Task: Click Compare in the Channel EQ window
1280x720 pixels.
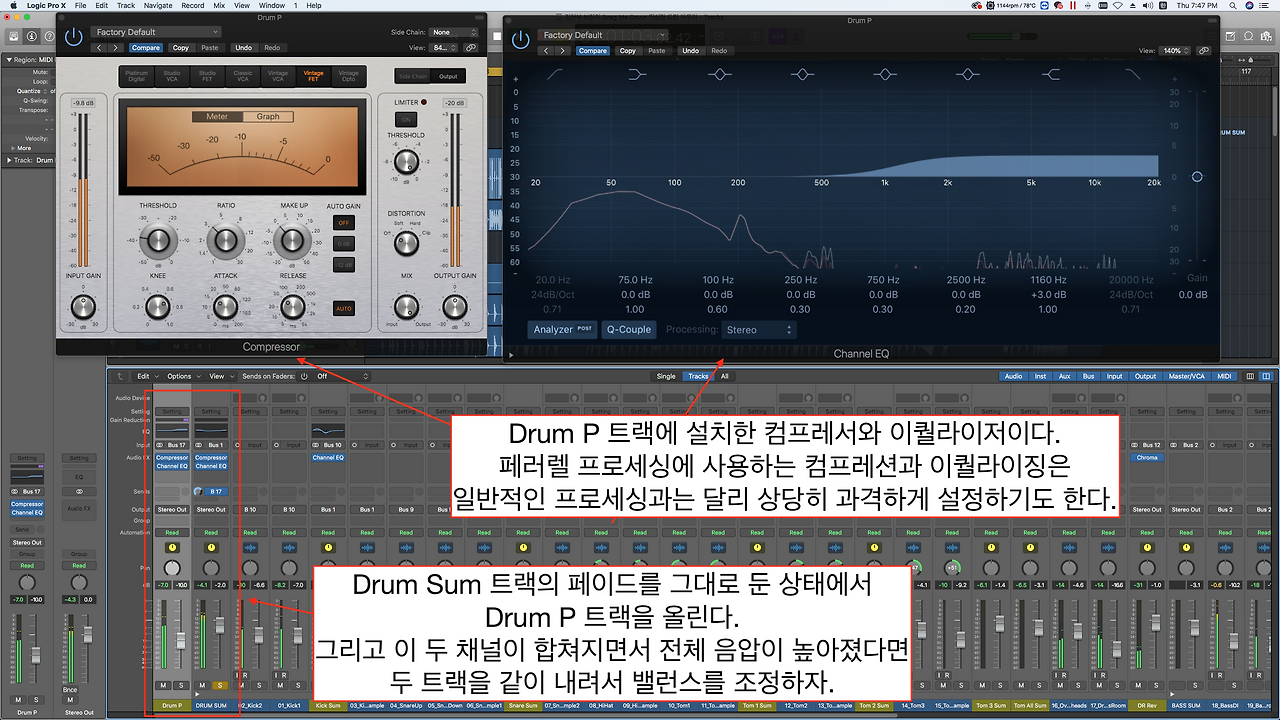Action: point(592,50)
